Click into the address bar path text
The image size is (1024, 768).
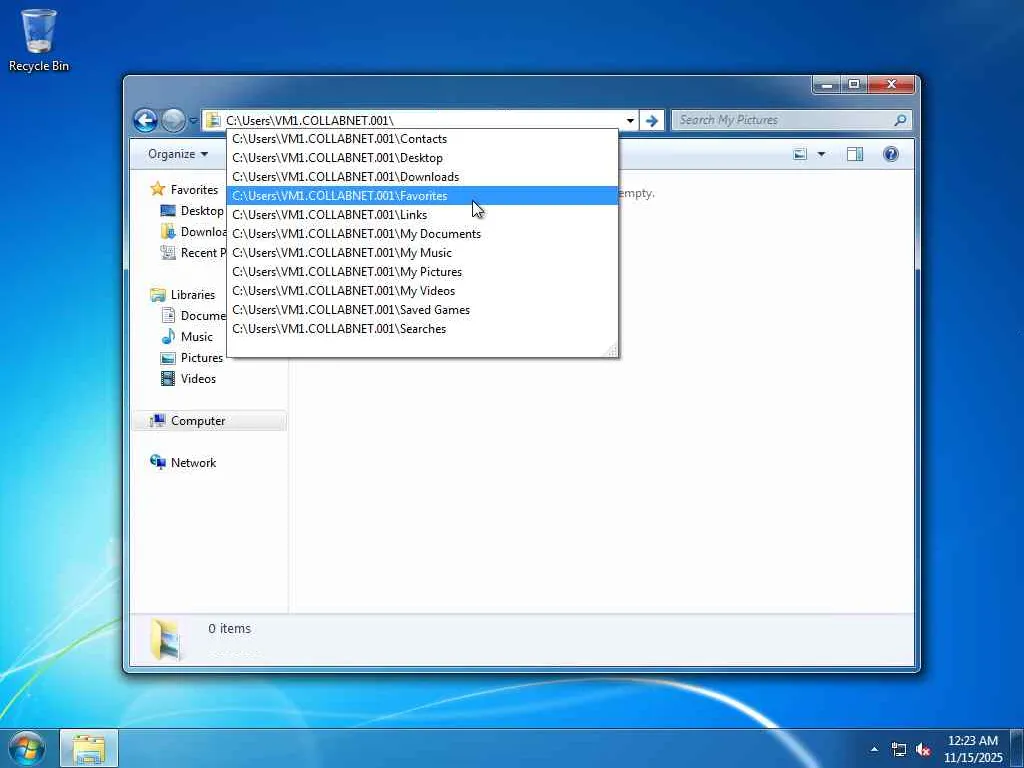(x=310, y=121)
